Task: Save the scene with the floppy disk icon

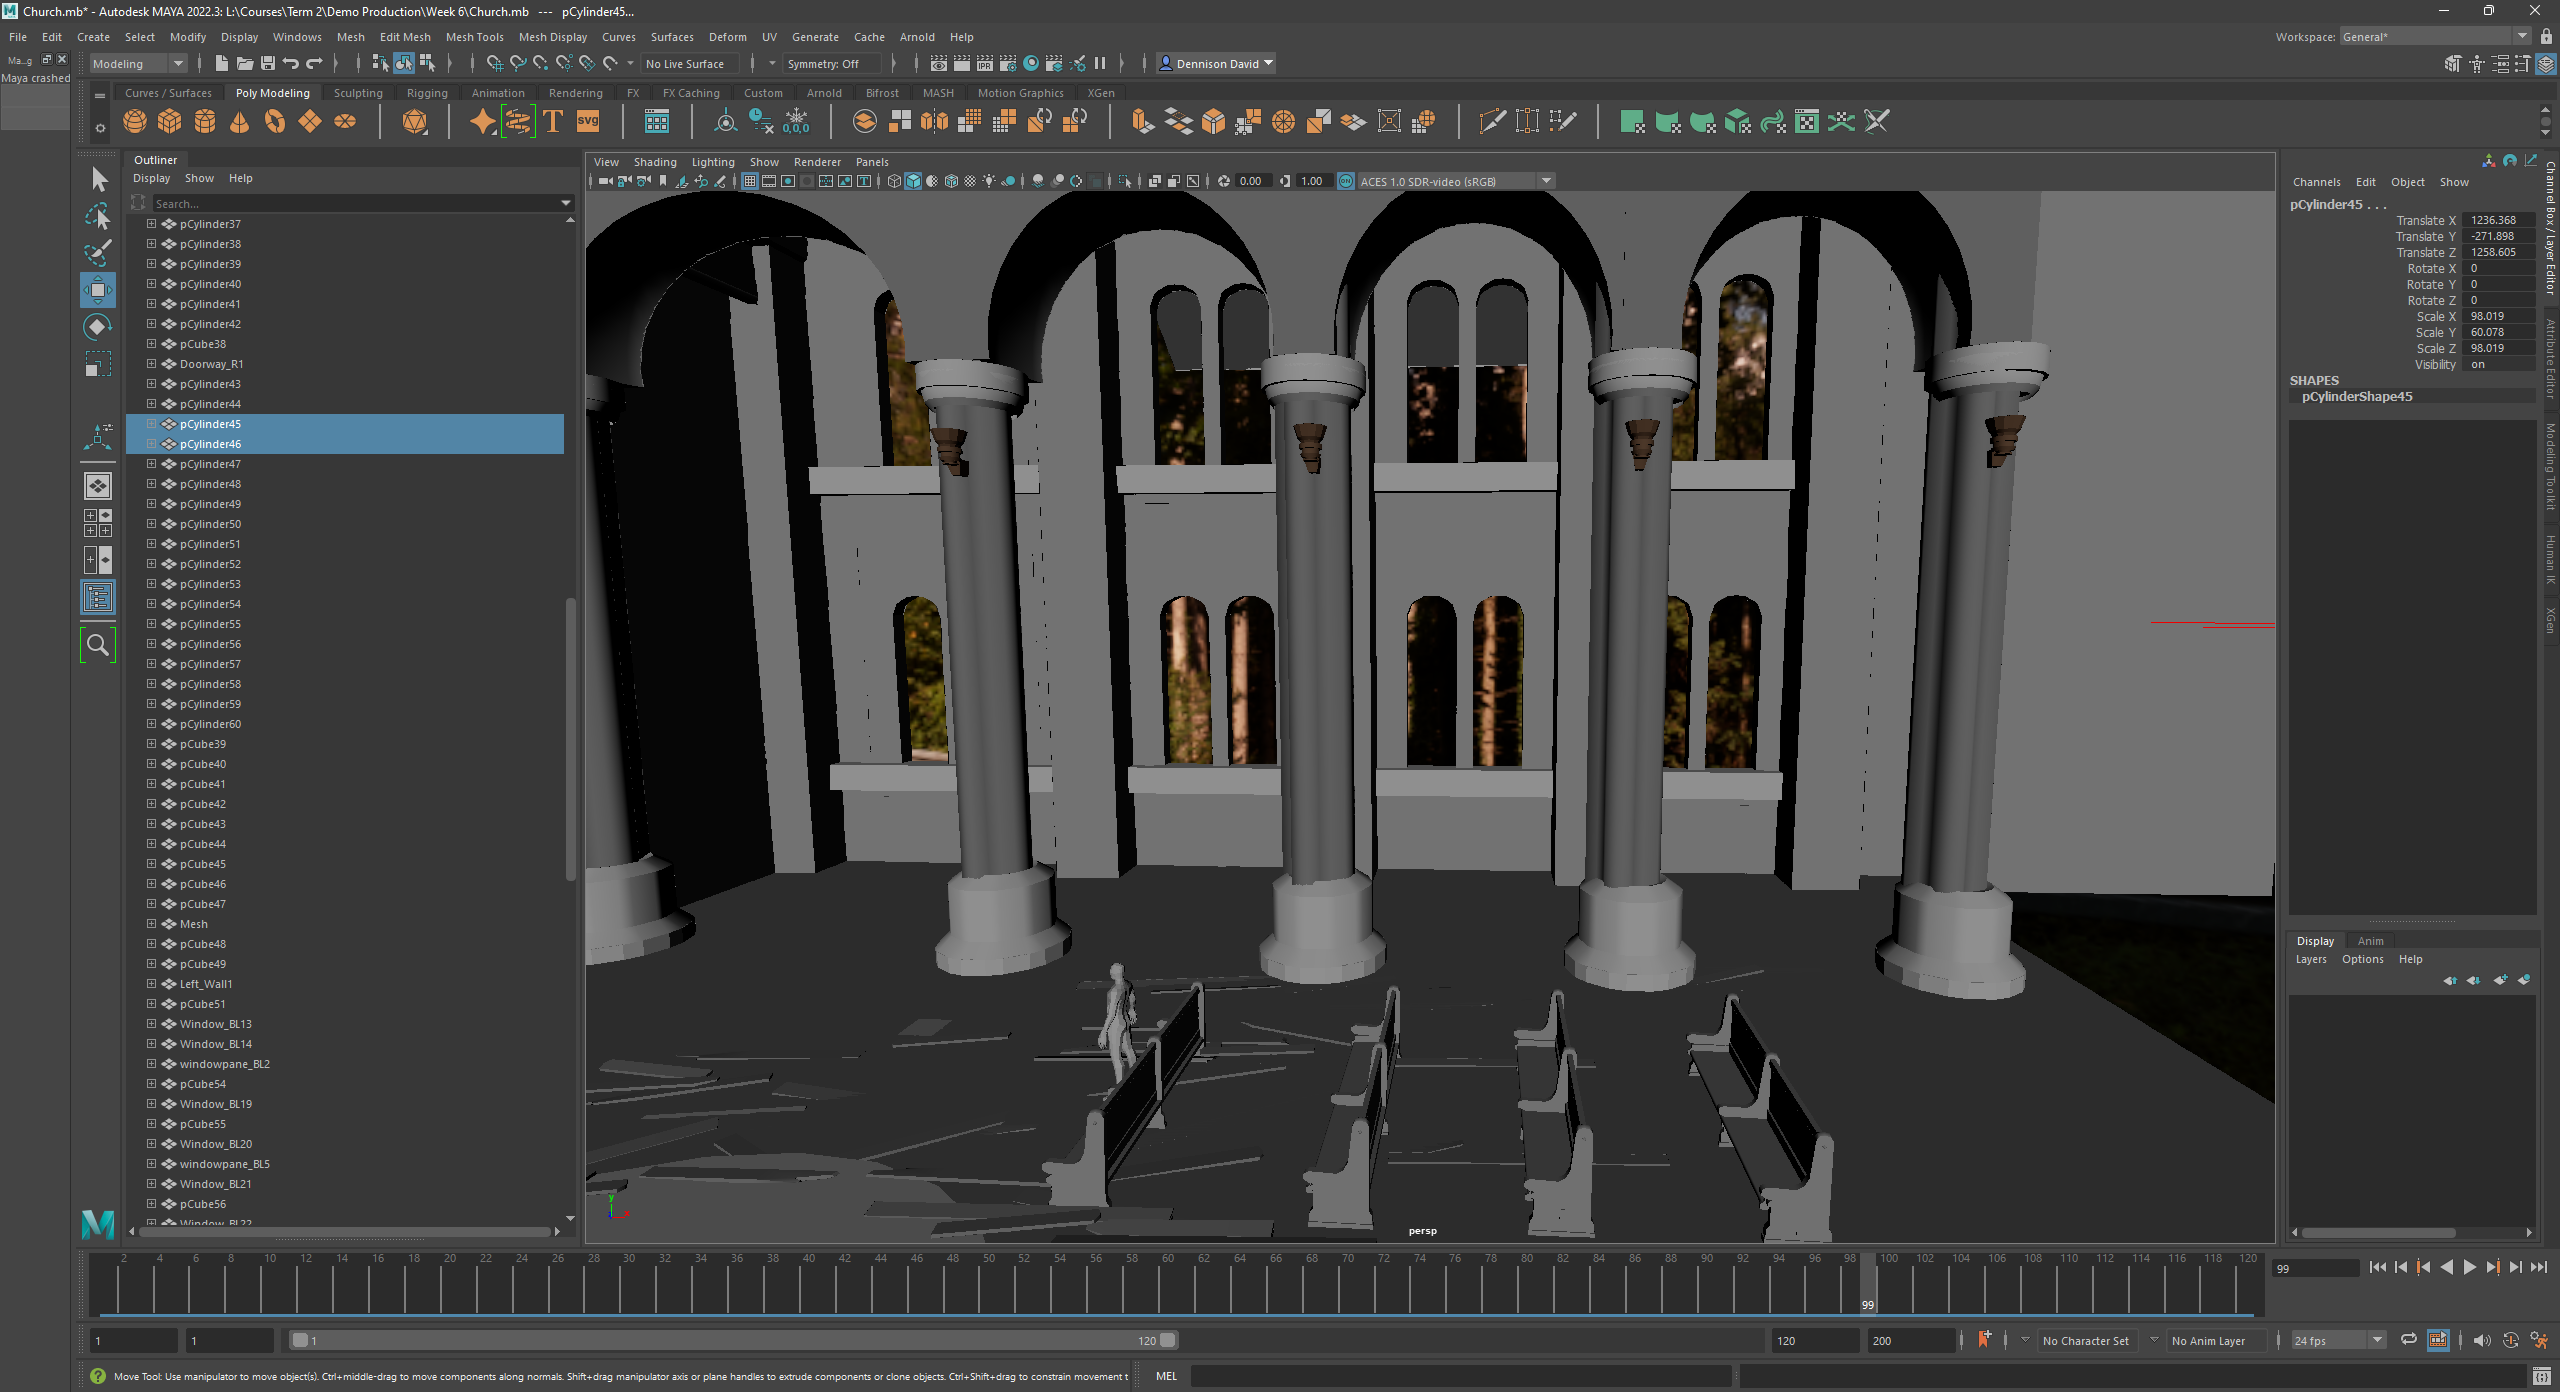Action: tap(267, 63)
